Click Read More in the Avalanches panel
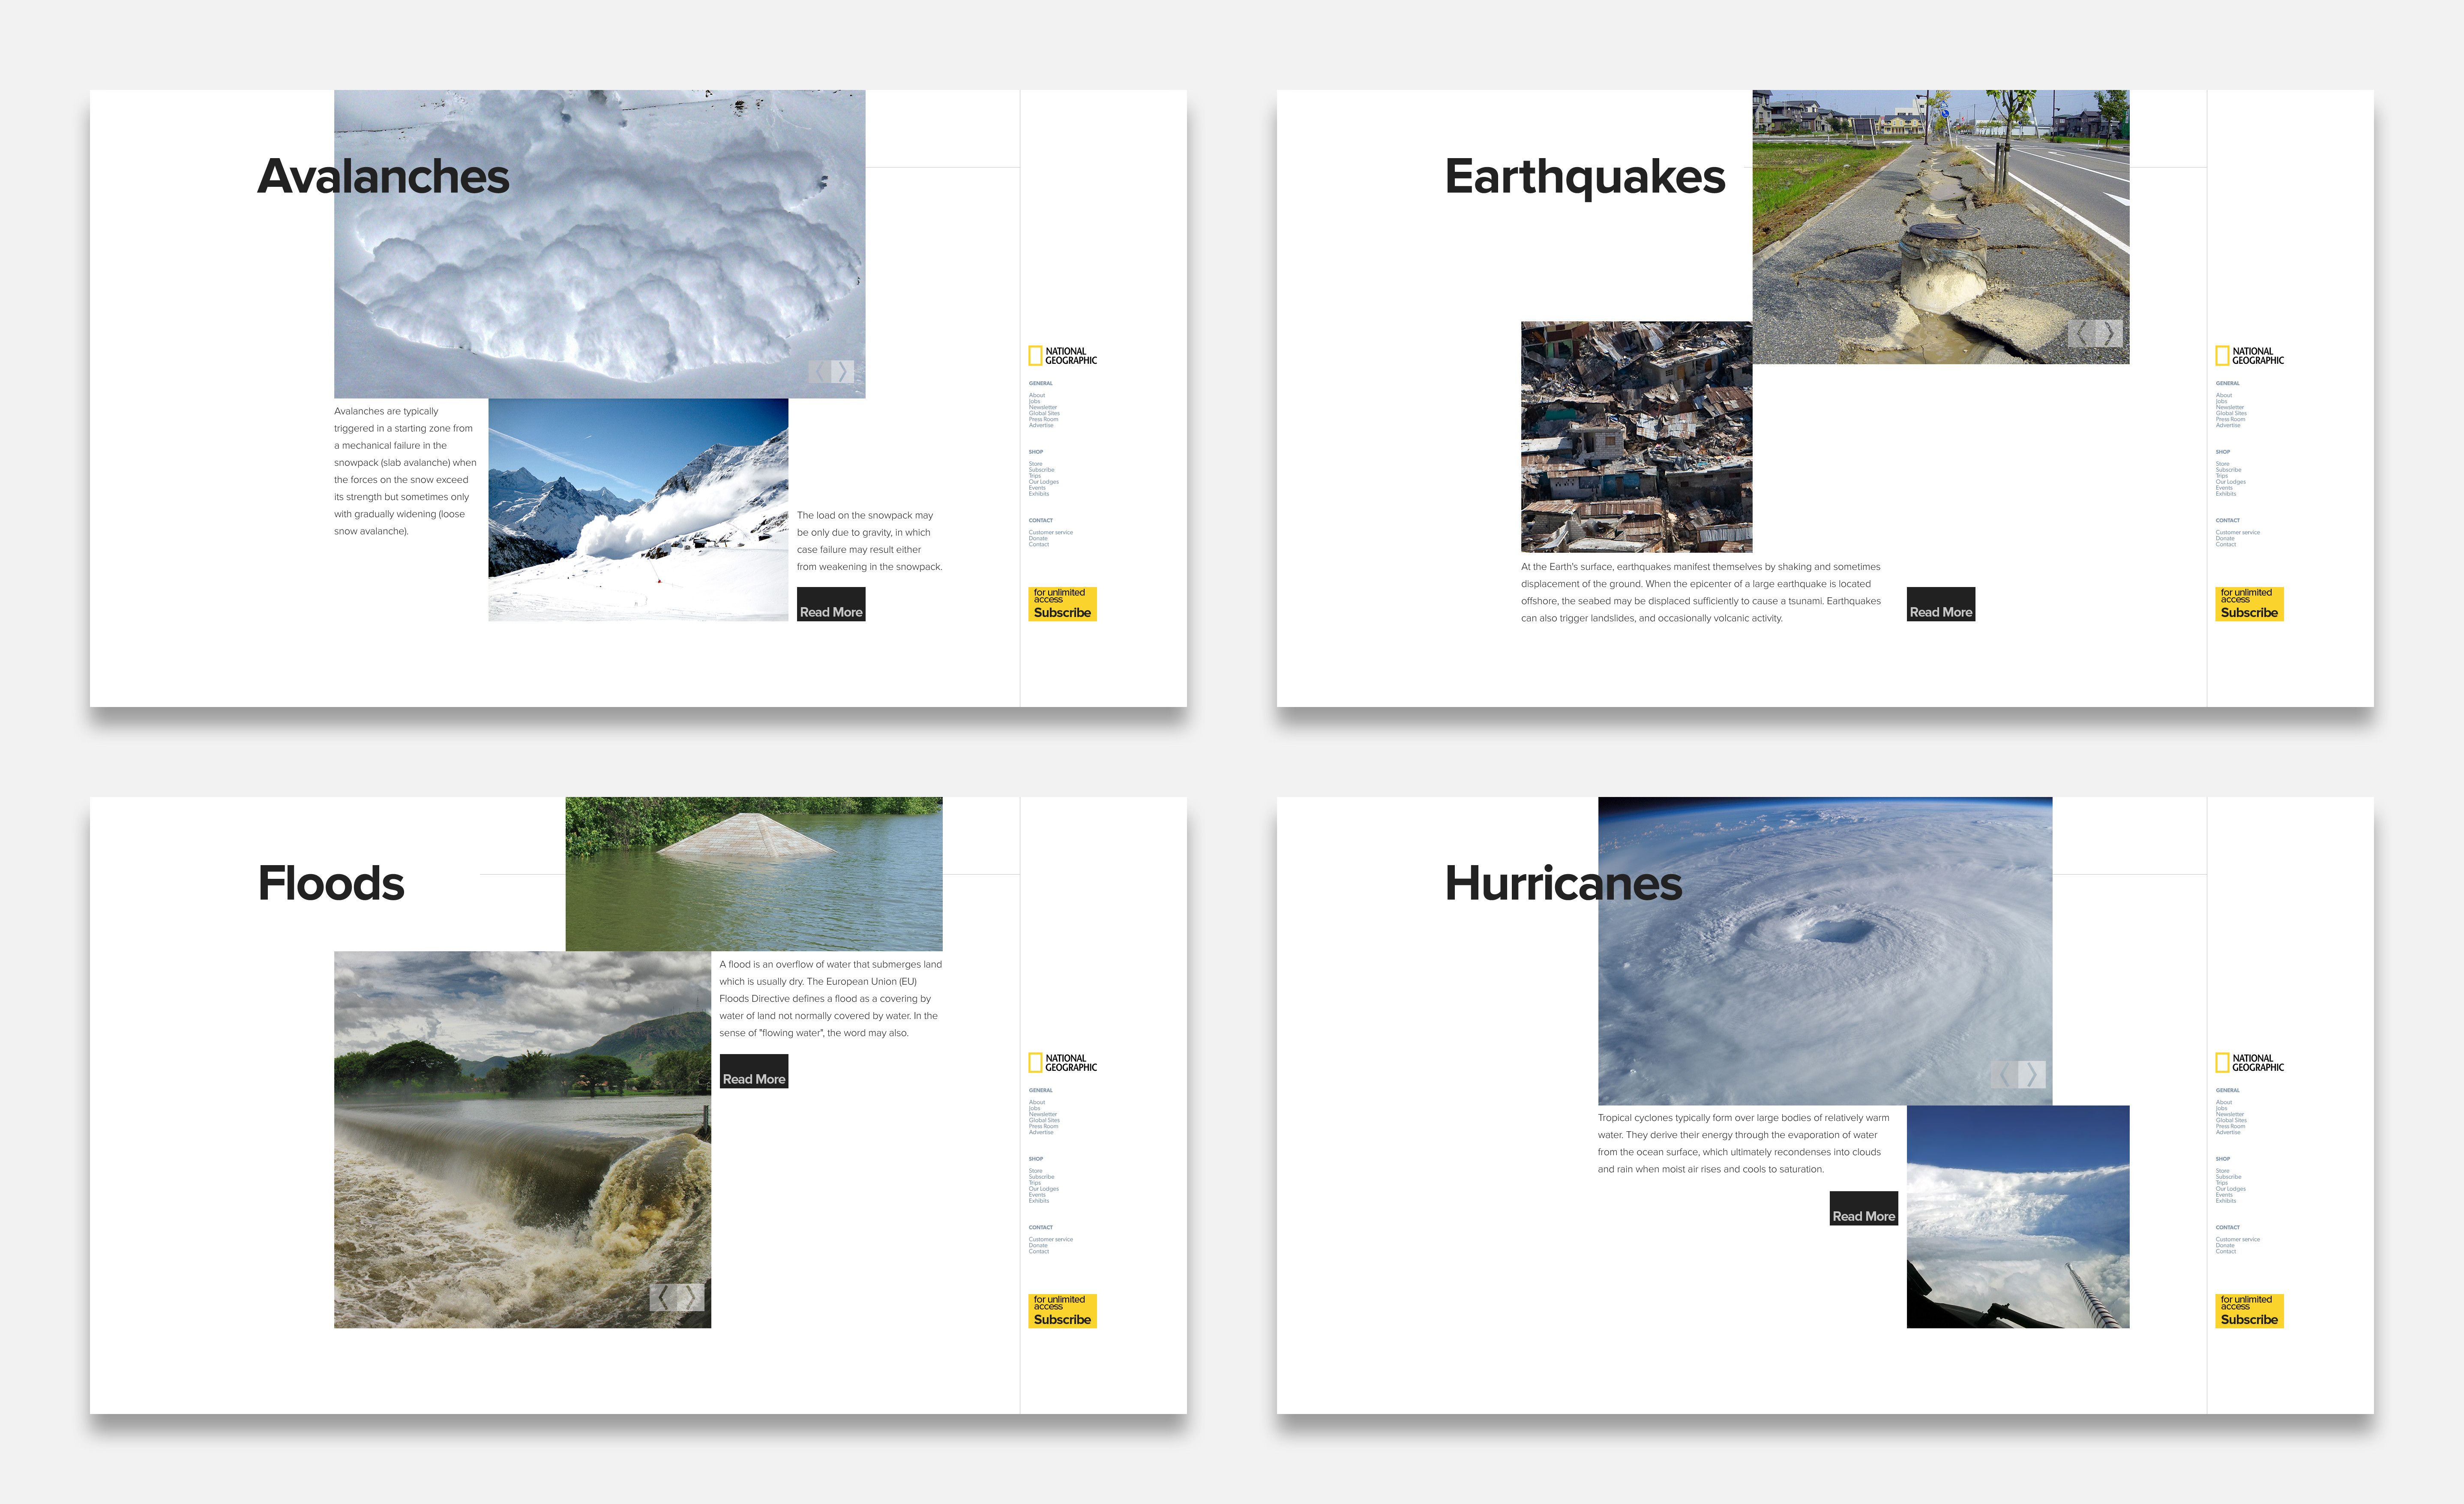2464x1504 pixels. pos(831,604)
